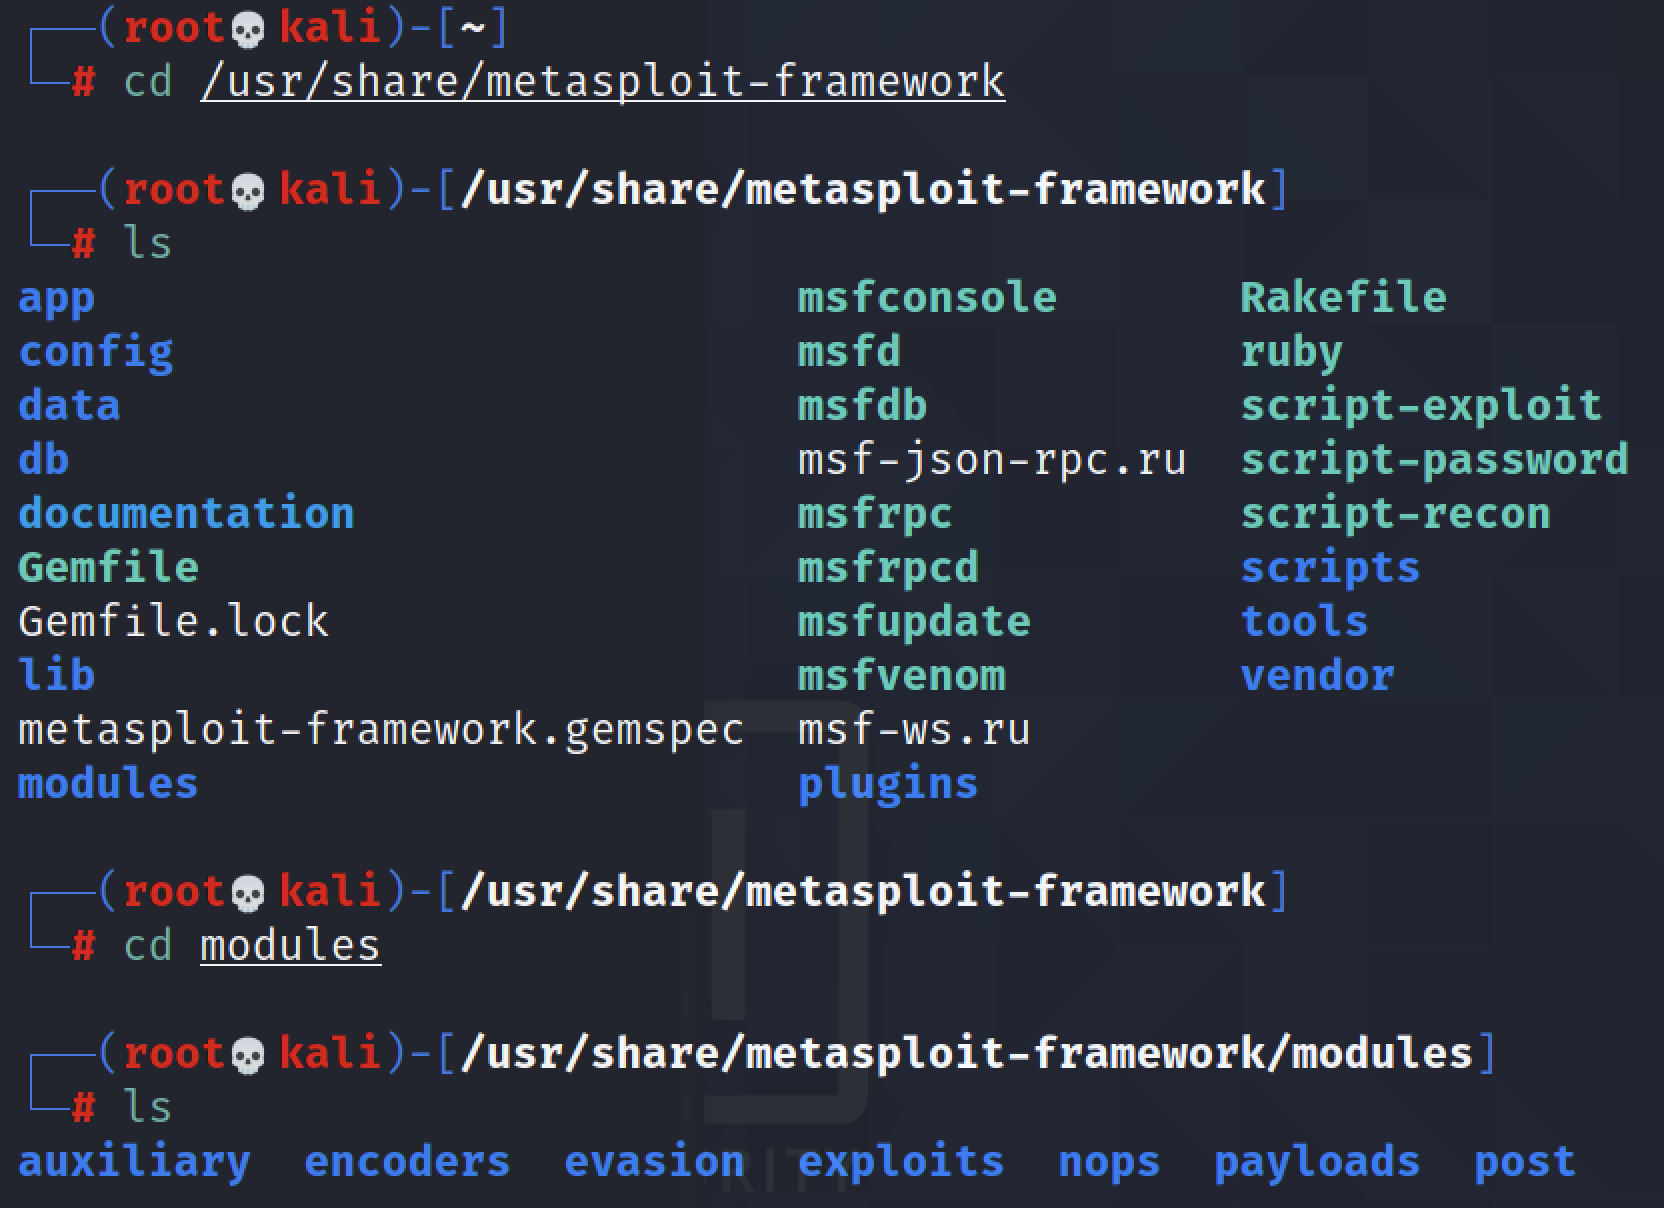1664x1208 pixels.
Task: Click the skull icon in the home (~) prompt
Action: pyautogui.click(x=248, y=29)
